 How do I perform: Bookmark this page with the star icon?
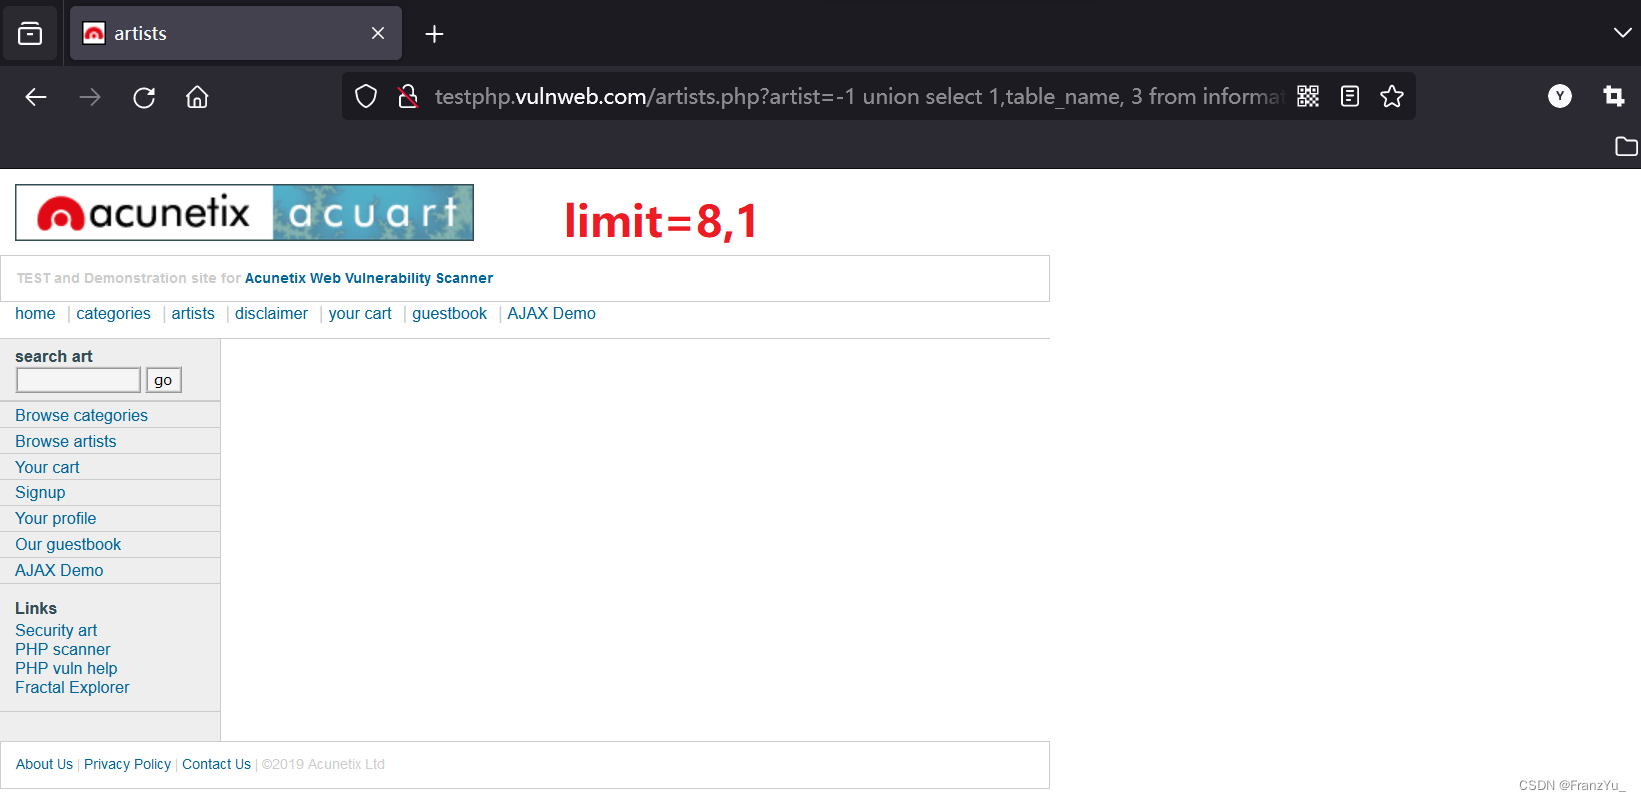(1392, 96)
